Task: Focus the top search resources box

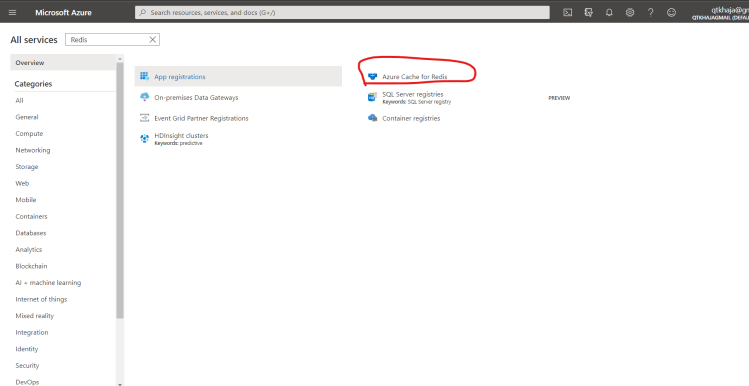Action: point(342,12)
